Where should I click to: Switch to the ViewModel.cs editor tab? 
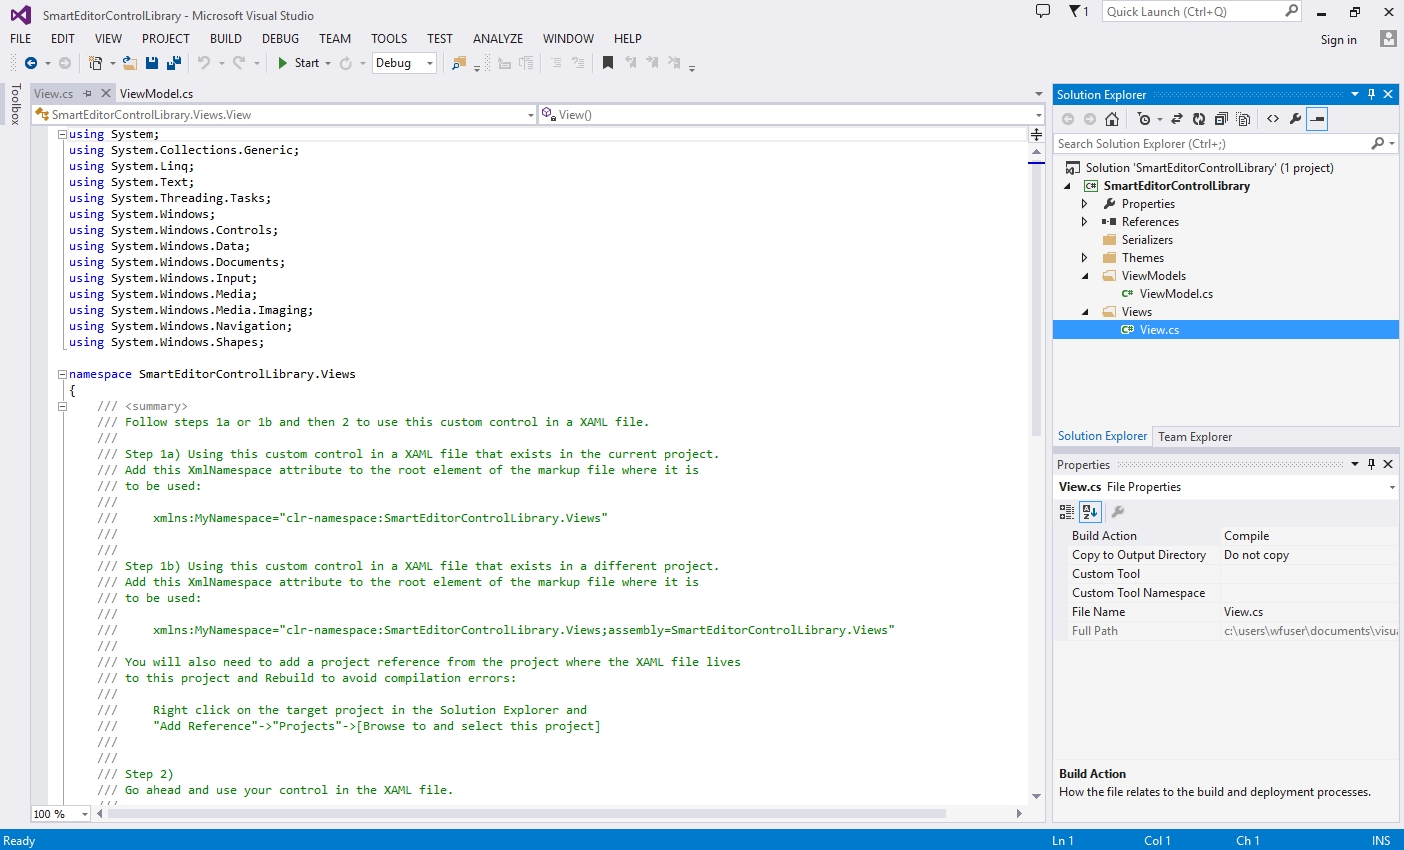(x=156, y=93)
